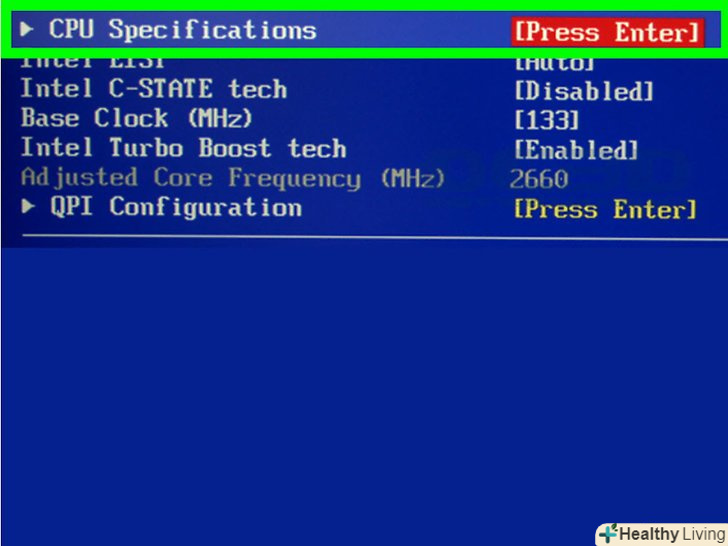The image size is (728, 546).
Task: Change the C-STATE [Disabled] value
Action: pos(584,91)
